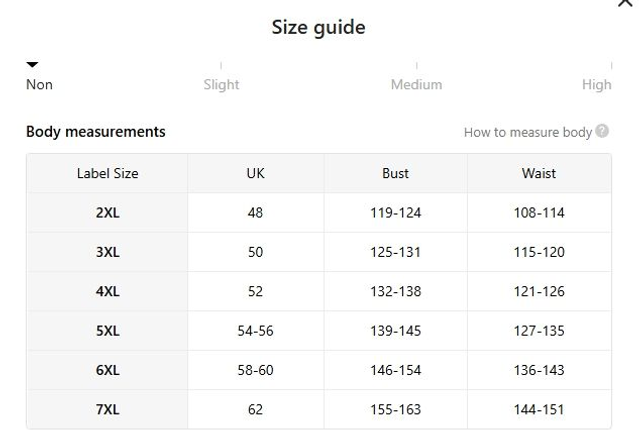Image resolution: width=640 pixels, height=430 pixels.
Task: Open the How to measure body link
Action: coord(527,132)
